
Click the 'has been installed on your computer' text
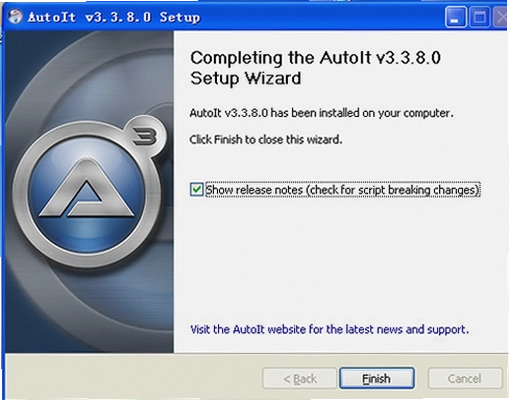tap(362, 113)
